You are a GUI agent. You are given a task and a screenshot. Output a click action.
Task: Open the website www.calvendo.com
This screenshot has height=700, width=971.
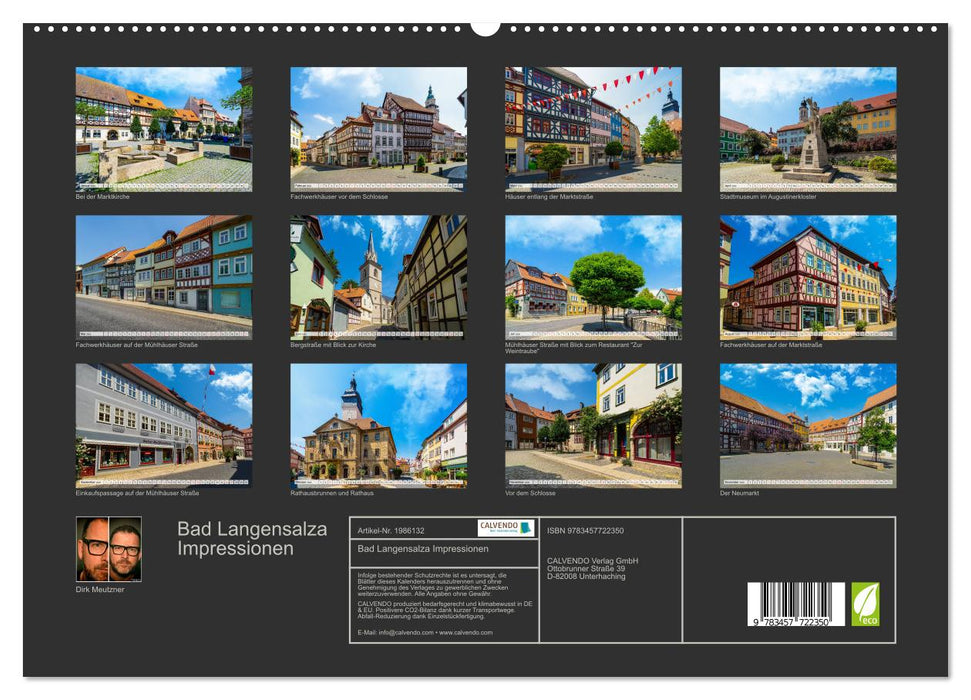(465, 632)
